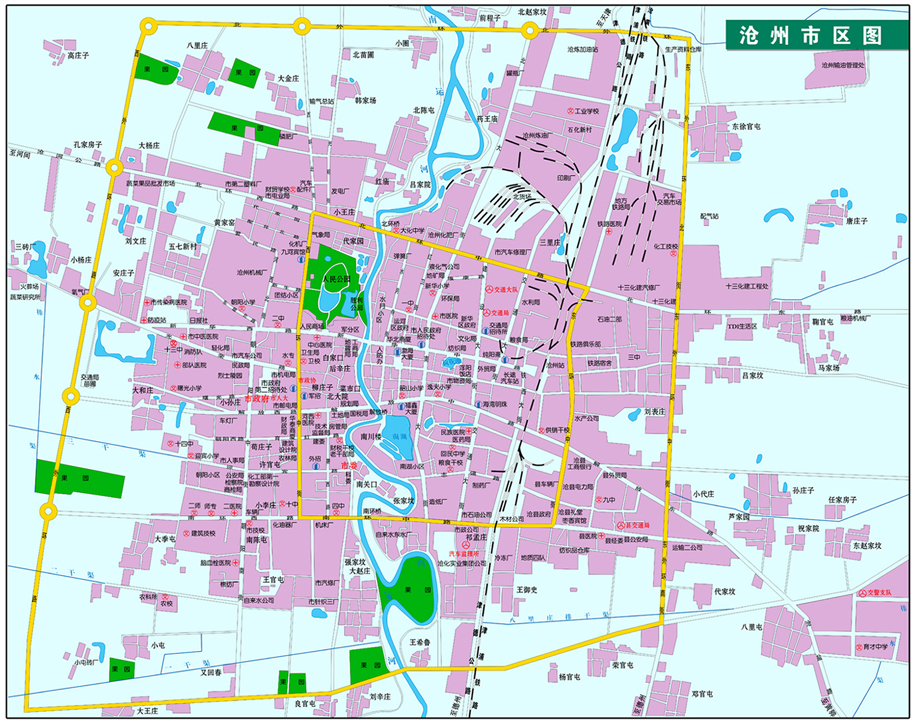Click the 县交通局 red circle icon

[620, 525]
